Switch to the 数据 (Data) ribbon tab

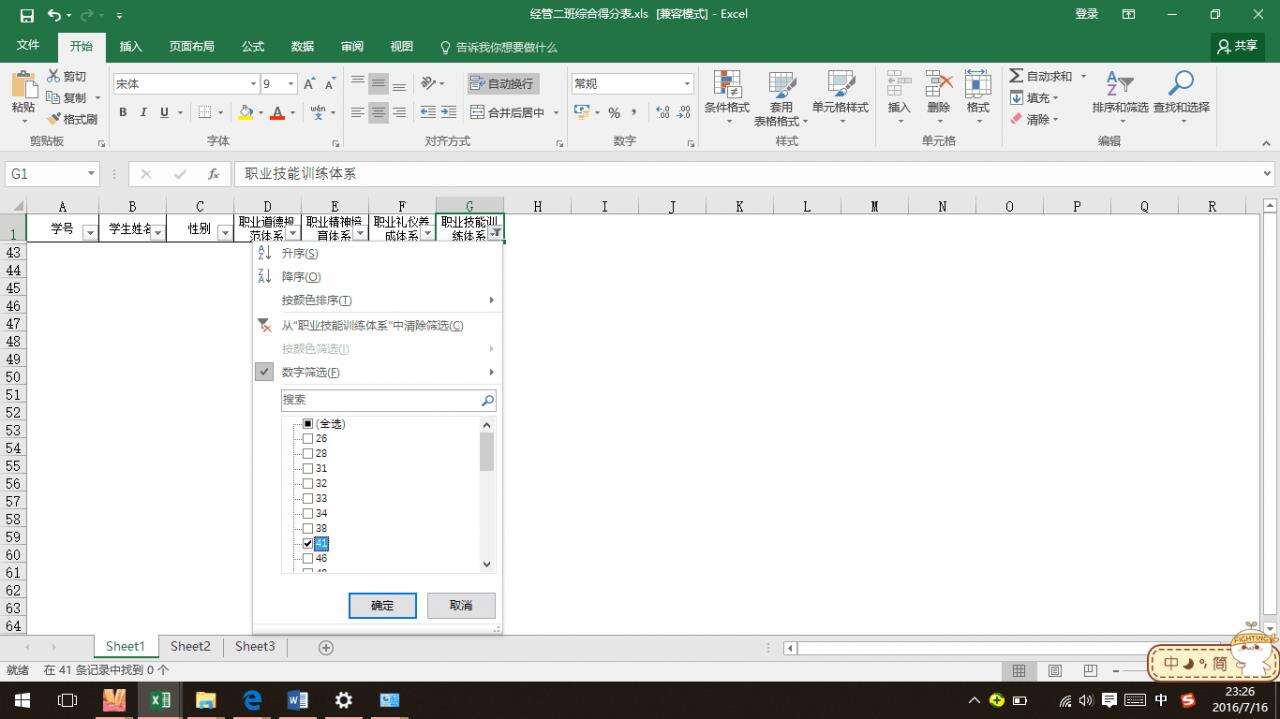pyautogui.click(x=302, y=47)
